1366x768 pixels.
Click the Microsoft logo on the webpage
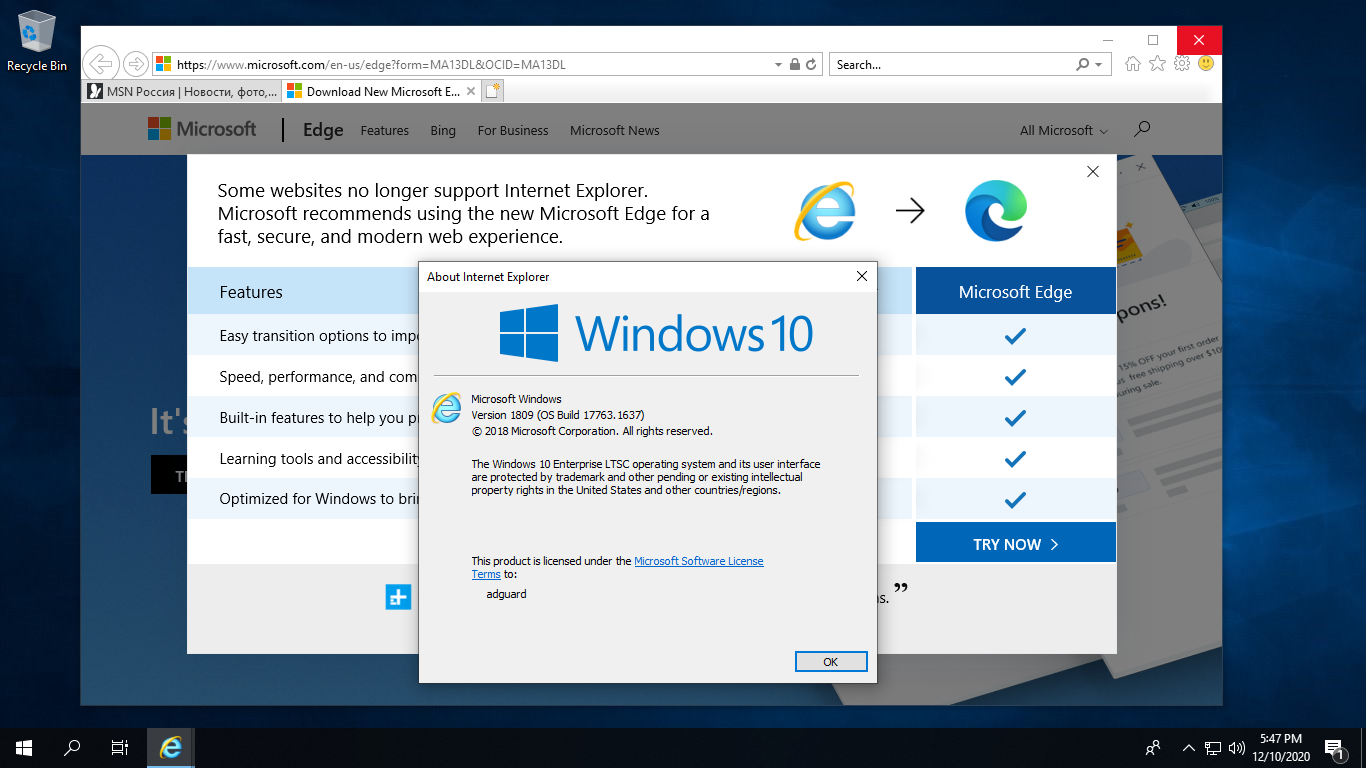(202, 129)
